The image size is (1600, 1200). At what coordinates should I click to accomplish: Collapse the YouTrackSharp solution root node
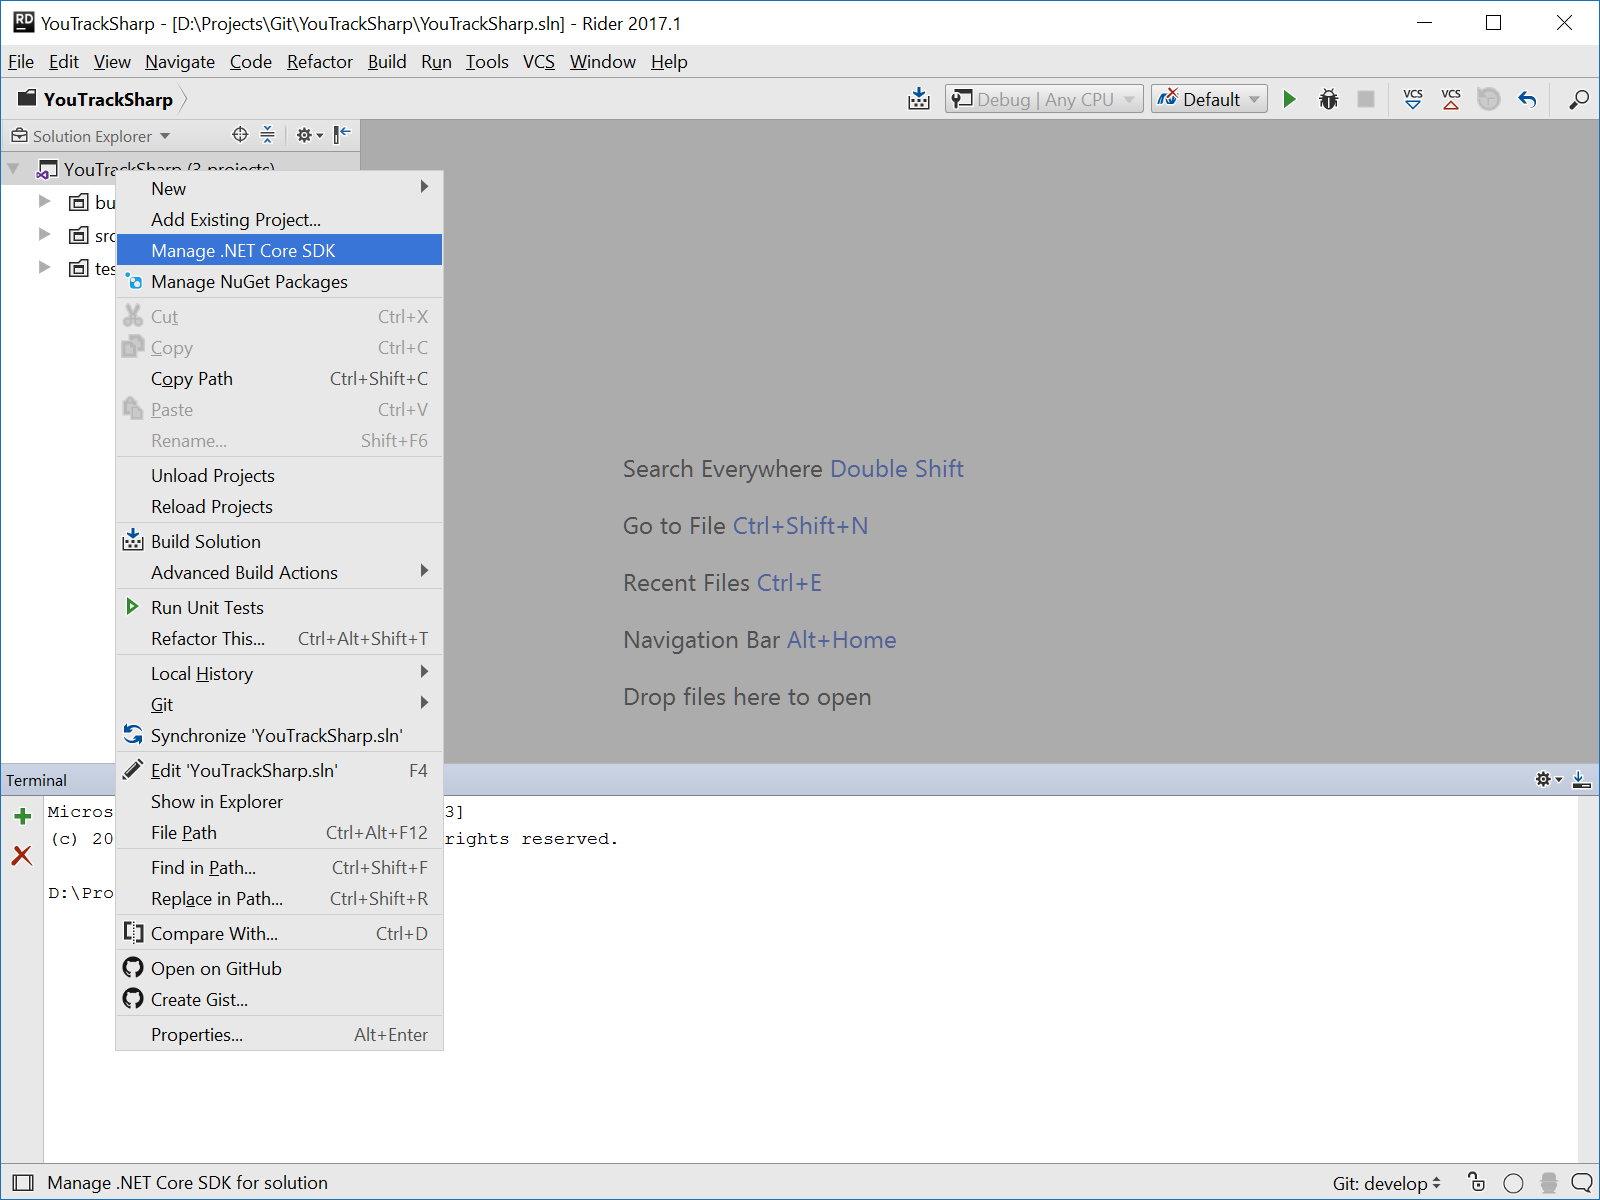click(x=14, y=169)
